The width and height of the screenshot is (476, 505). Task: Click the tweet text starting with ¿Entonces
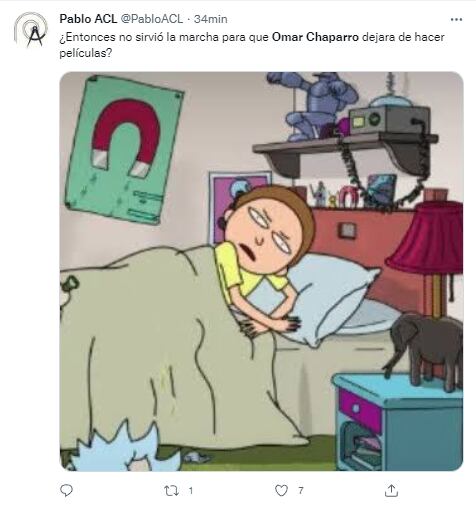pos(252,45)
